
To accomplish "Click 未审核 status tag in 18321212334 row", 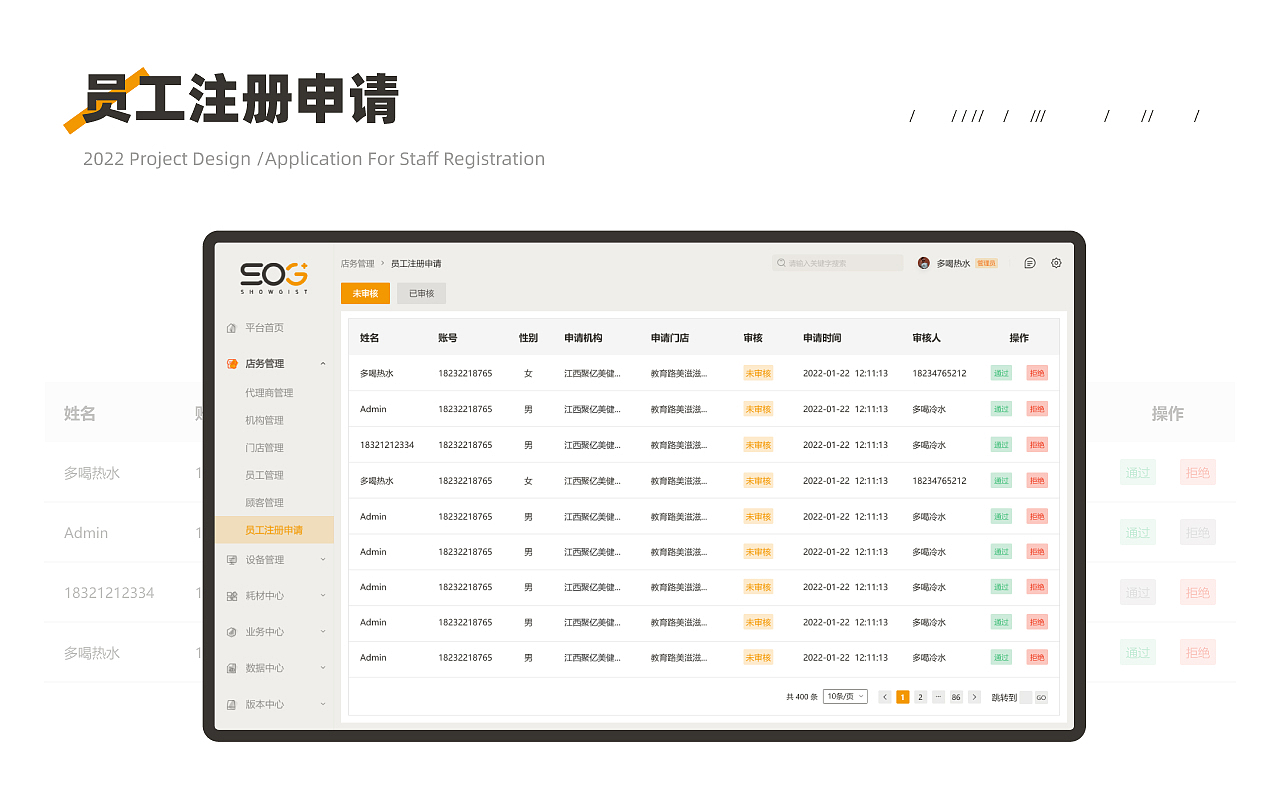I will (758, 445).
